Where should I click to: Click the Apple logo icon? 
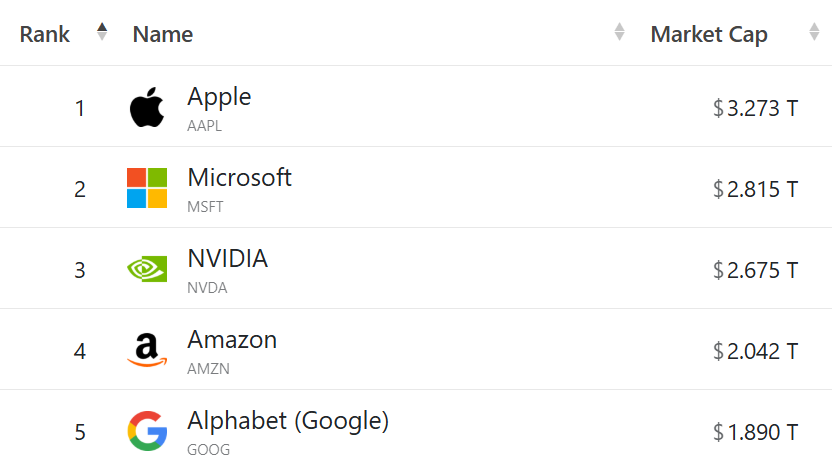tap(147, 107)
